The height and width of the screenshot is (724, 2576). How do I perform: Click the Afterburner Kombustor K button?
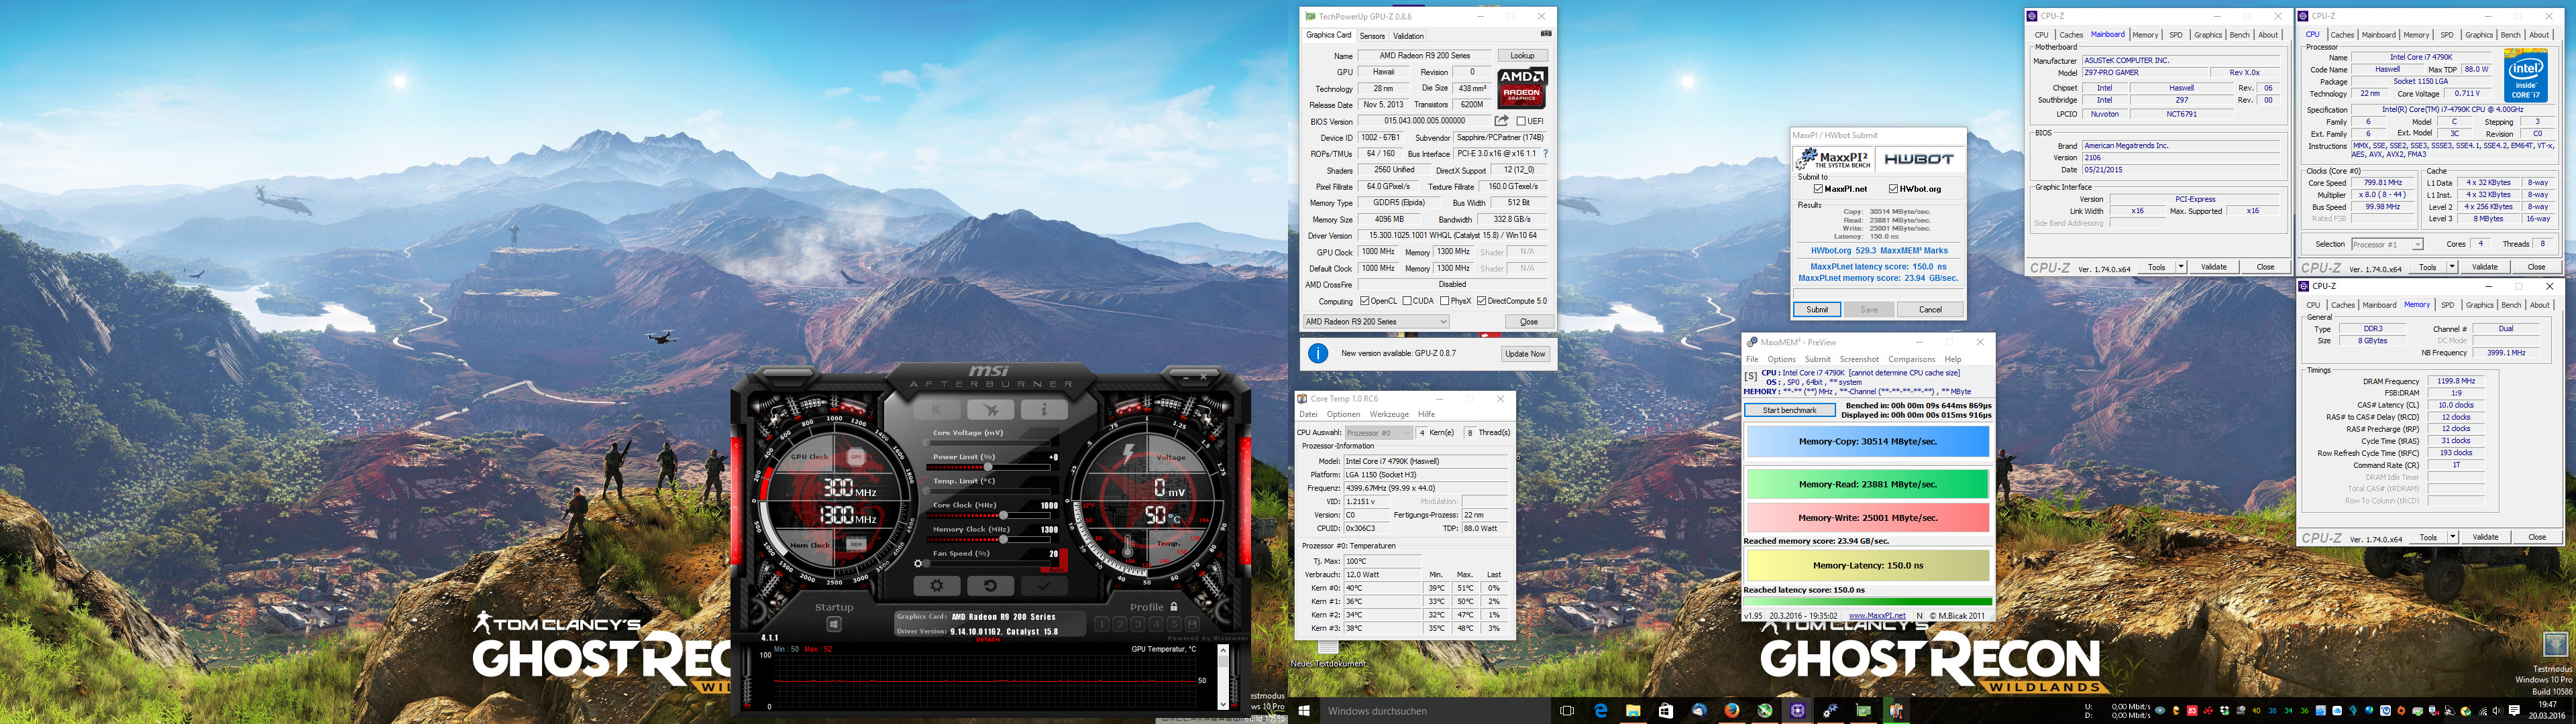(937, 410)
